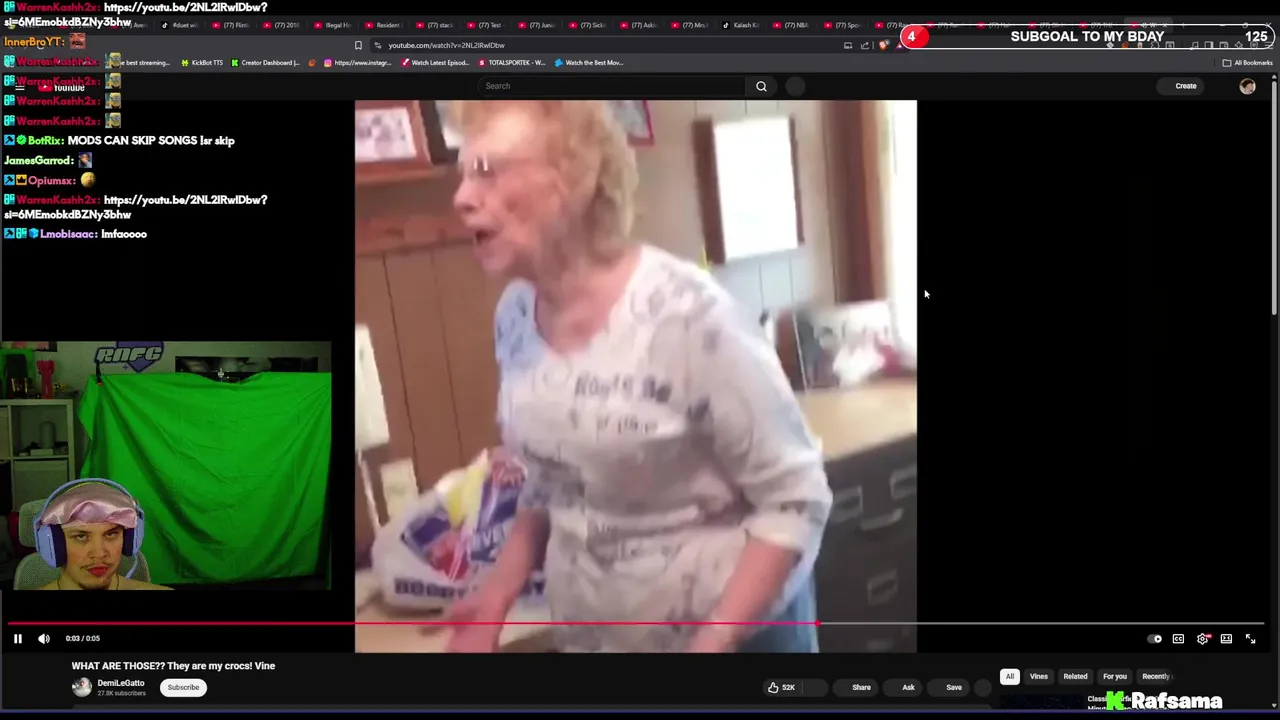Select the Vines filter chip
The image size is (1280, 720).
(x=1039, y=676)
